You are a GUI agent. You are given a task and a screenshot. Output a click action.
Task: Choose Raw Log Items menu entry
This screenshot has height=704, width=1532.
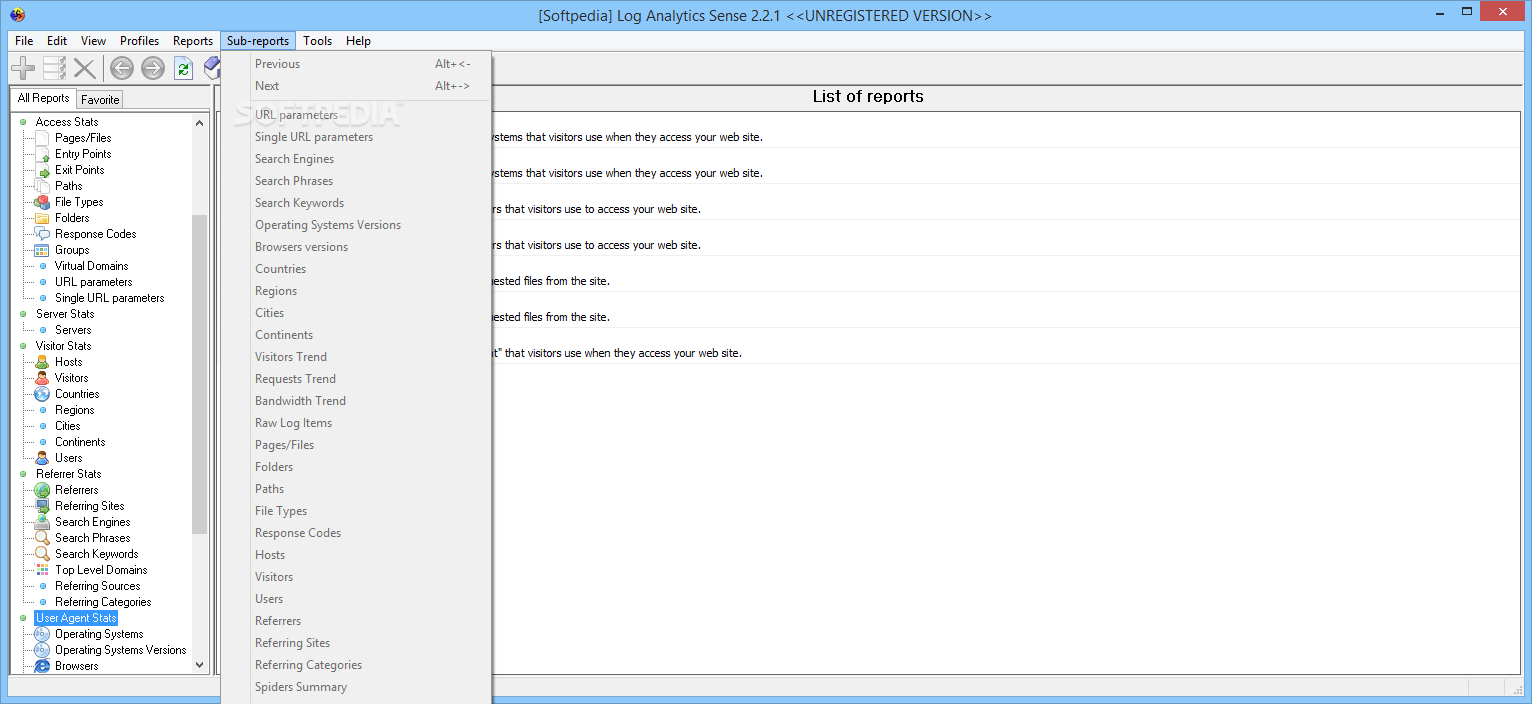[x=293, y=423]
